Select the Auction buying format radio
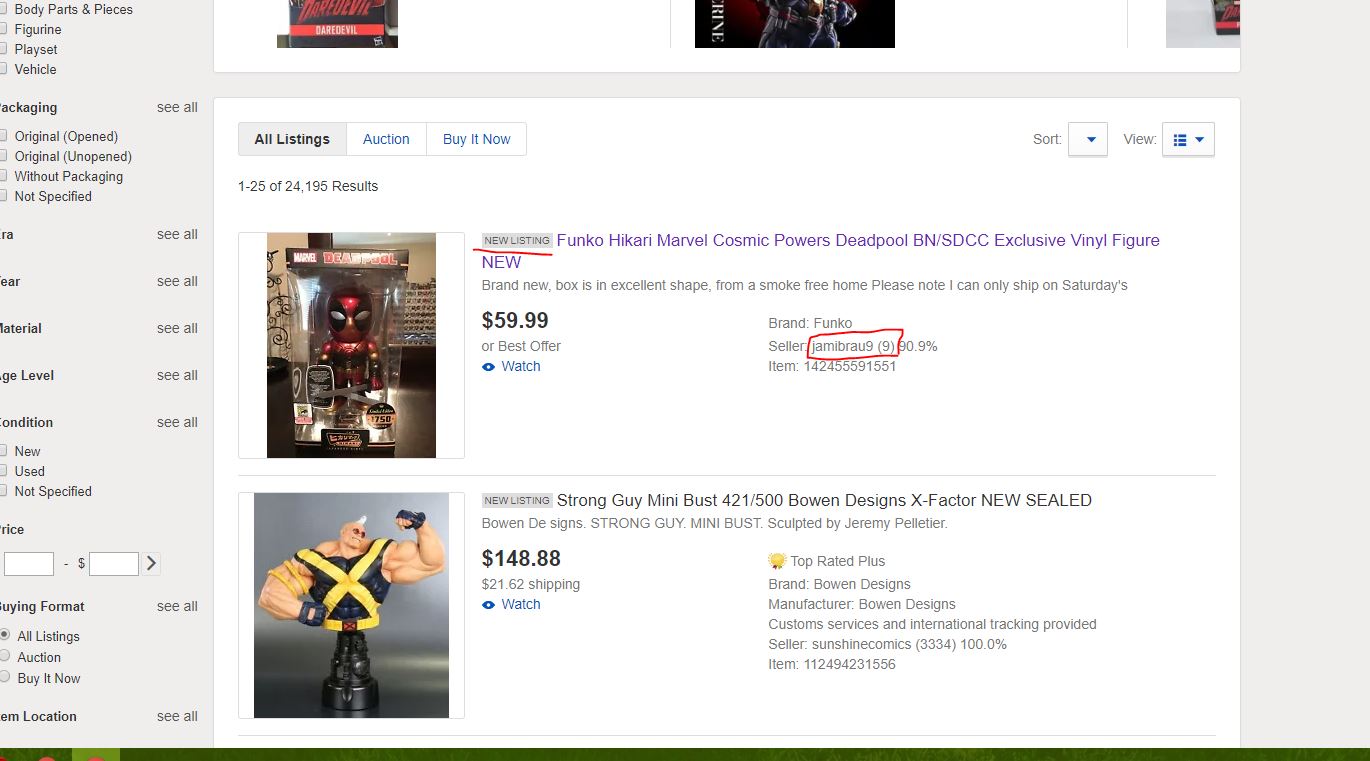 click(x=4, y=656)
